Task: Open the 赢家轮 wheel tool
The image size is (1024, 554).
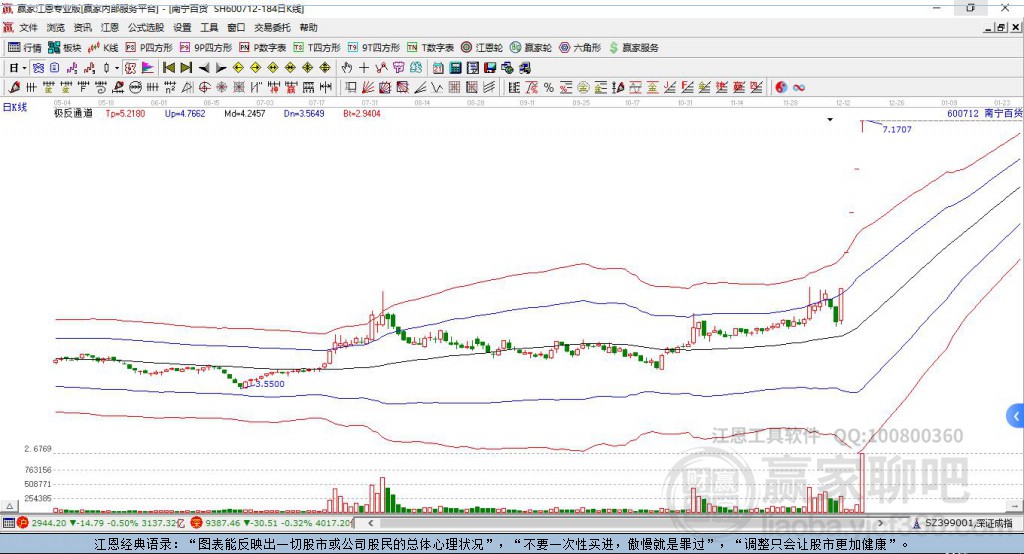Action: coord(531,48)
